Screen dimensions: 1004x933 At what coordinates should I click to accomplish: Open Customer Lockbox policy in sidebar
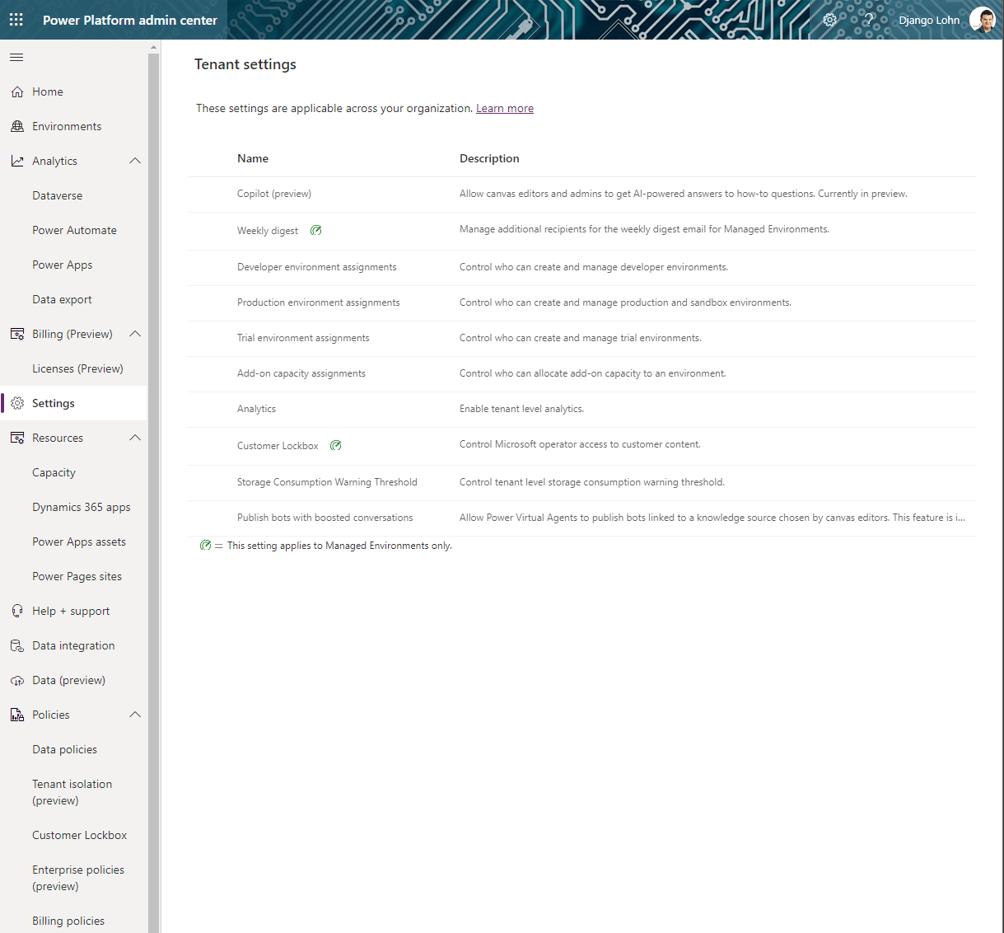point(79,835)
